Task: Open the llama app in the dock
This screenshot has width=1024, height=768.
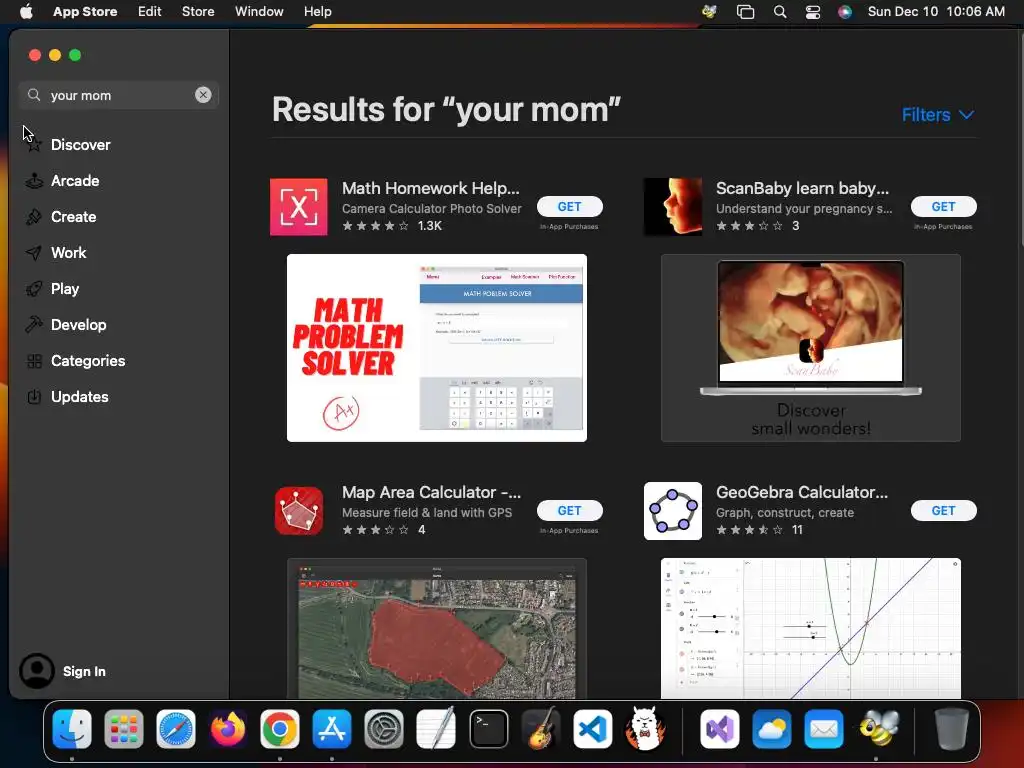Action: coord(645,729)
